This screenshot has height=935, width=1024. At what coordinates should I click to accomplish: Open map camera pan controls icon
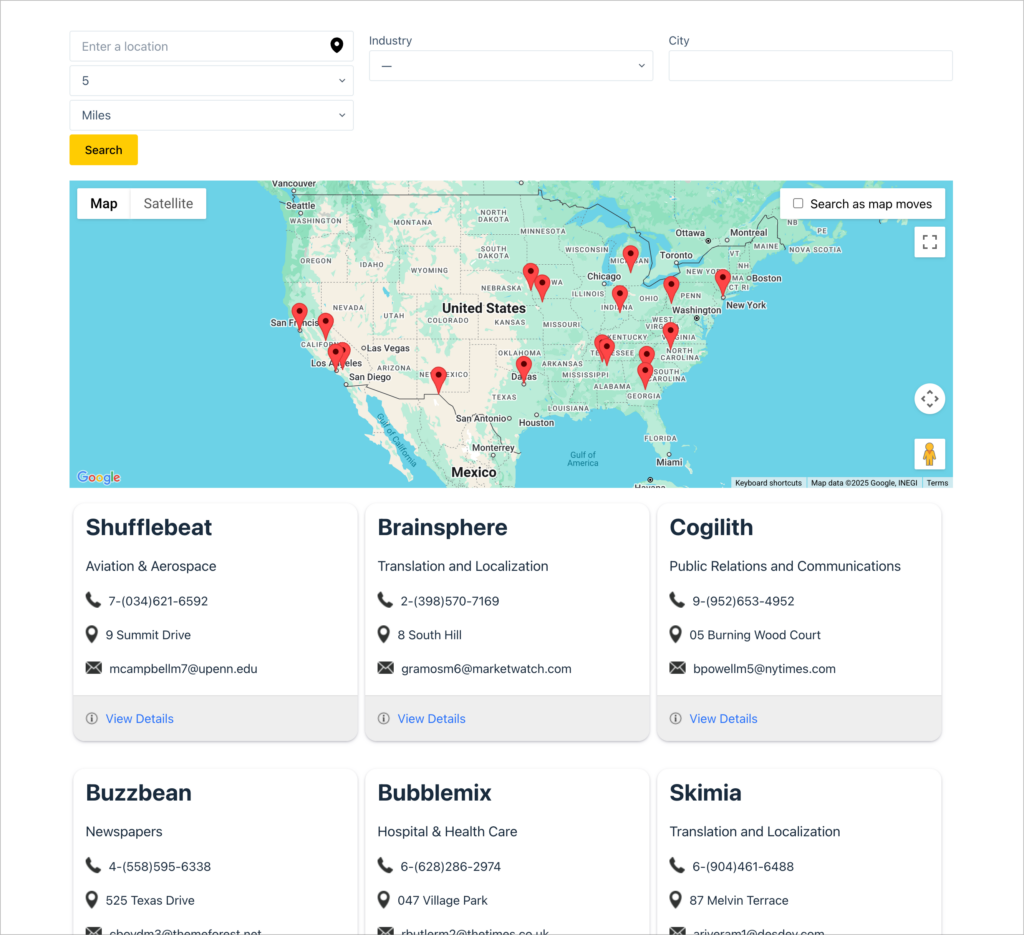tap(929, 398)
